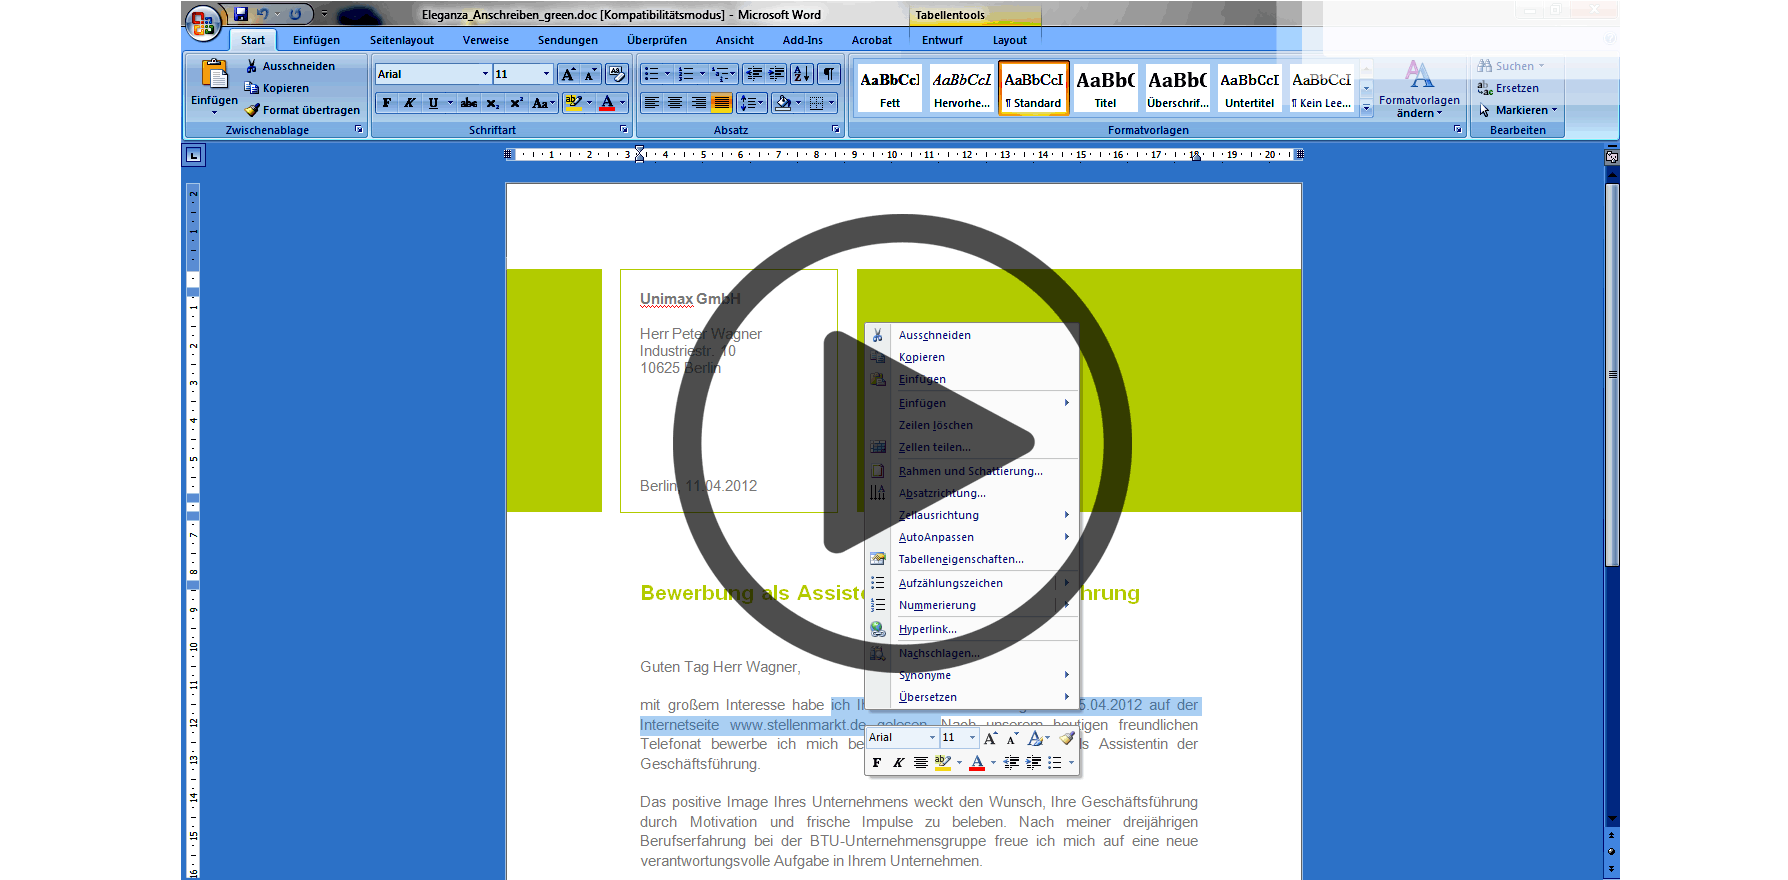The image size is (1788, 880).
Task: Toggle bold formatting in ribbon
Action: pos(387,103)
